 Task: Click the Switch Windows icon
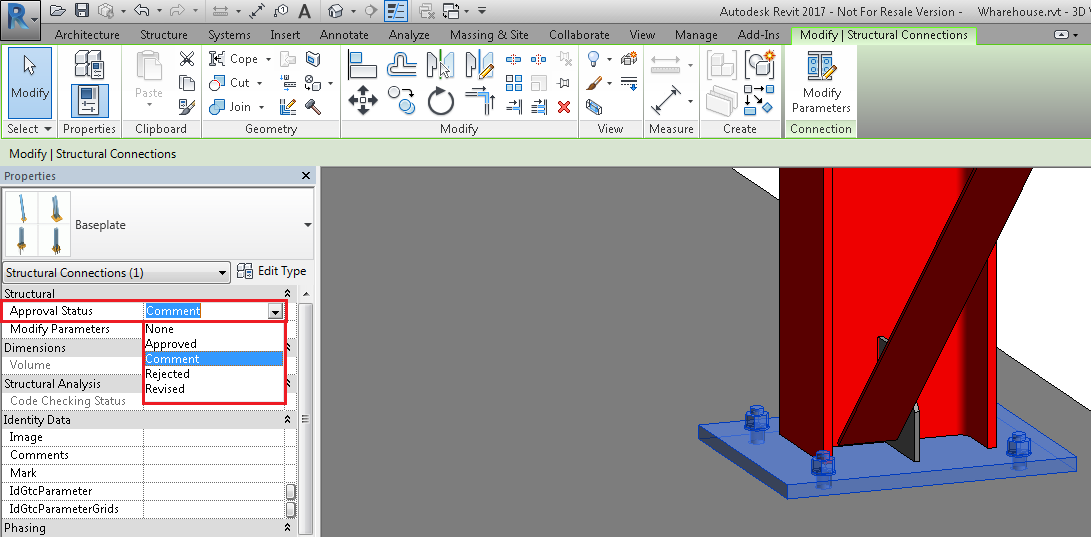pos(451,10)
